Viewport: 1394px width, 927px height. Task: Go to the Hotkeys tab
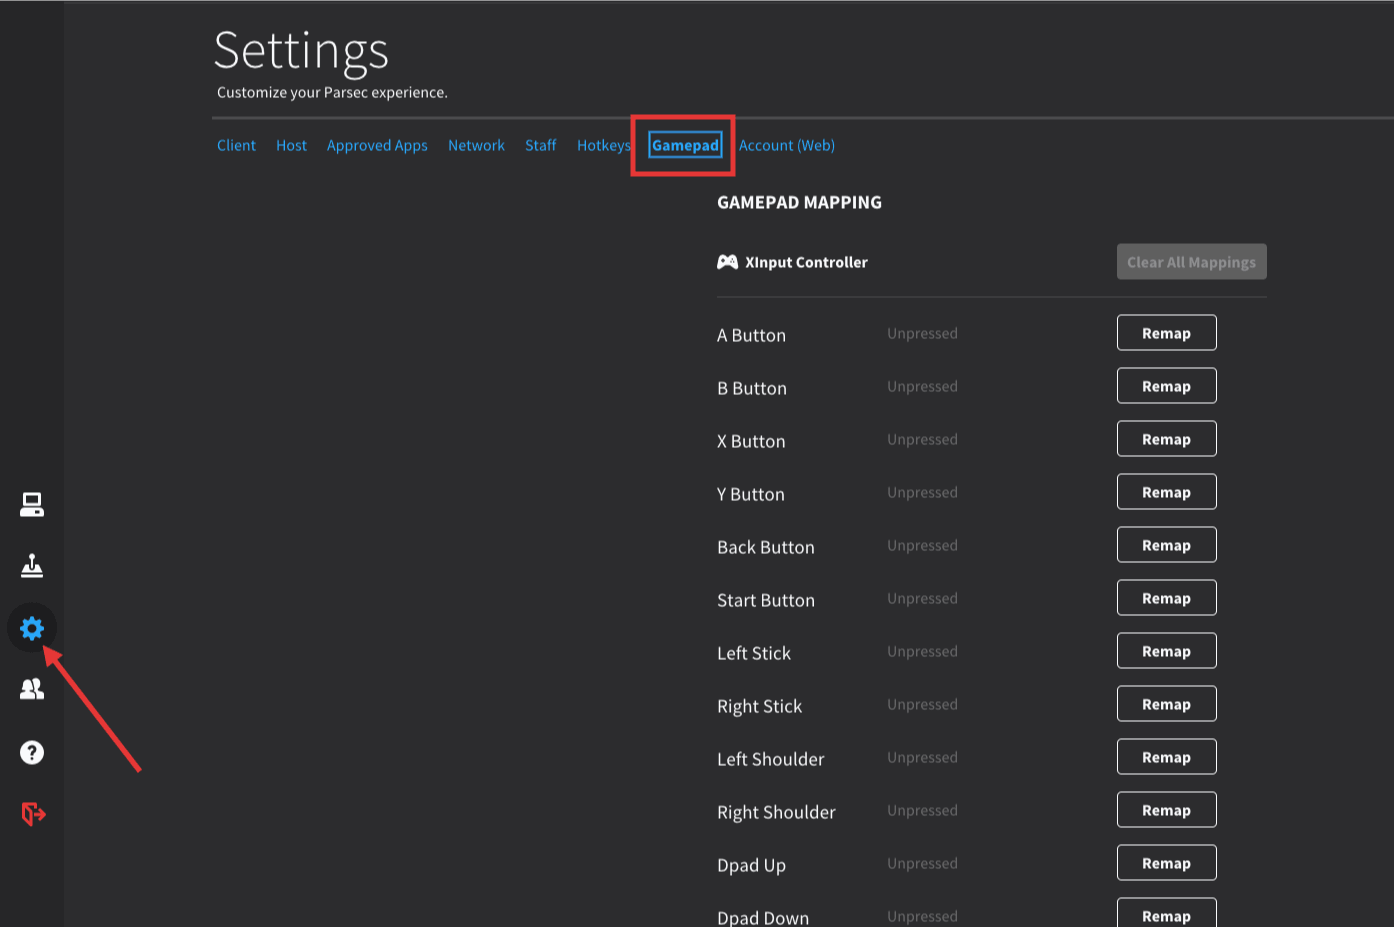[603, 146]
